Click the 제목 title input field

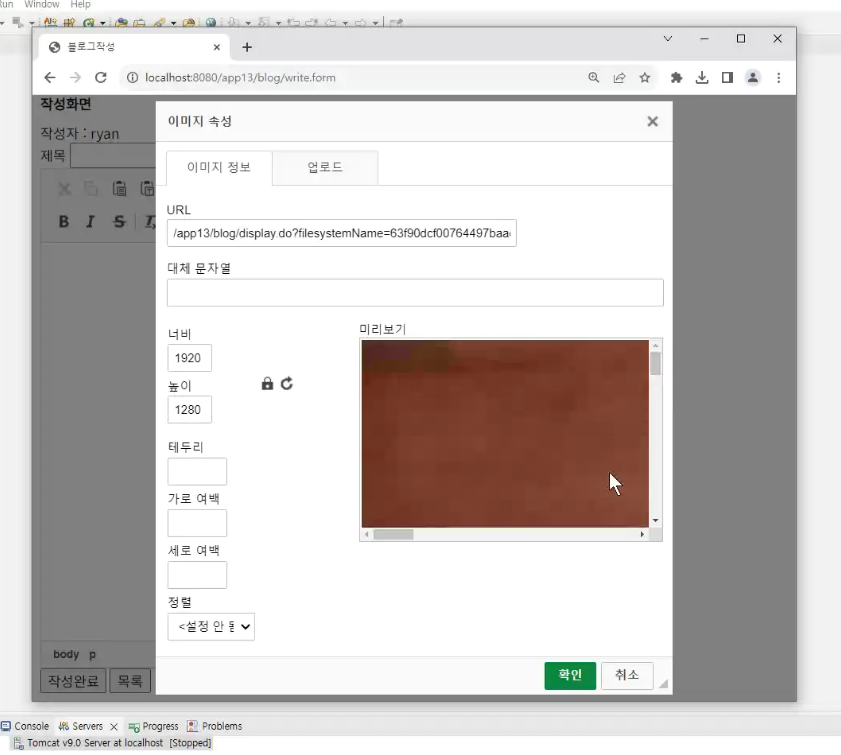pyautogui.click(x=113, y=156)
